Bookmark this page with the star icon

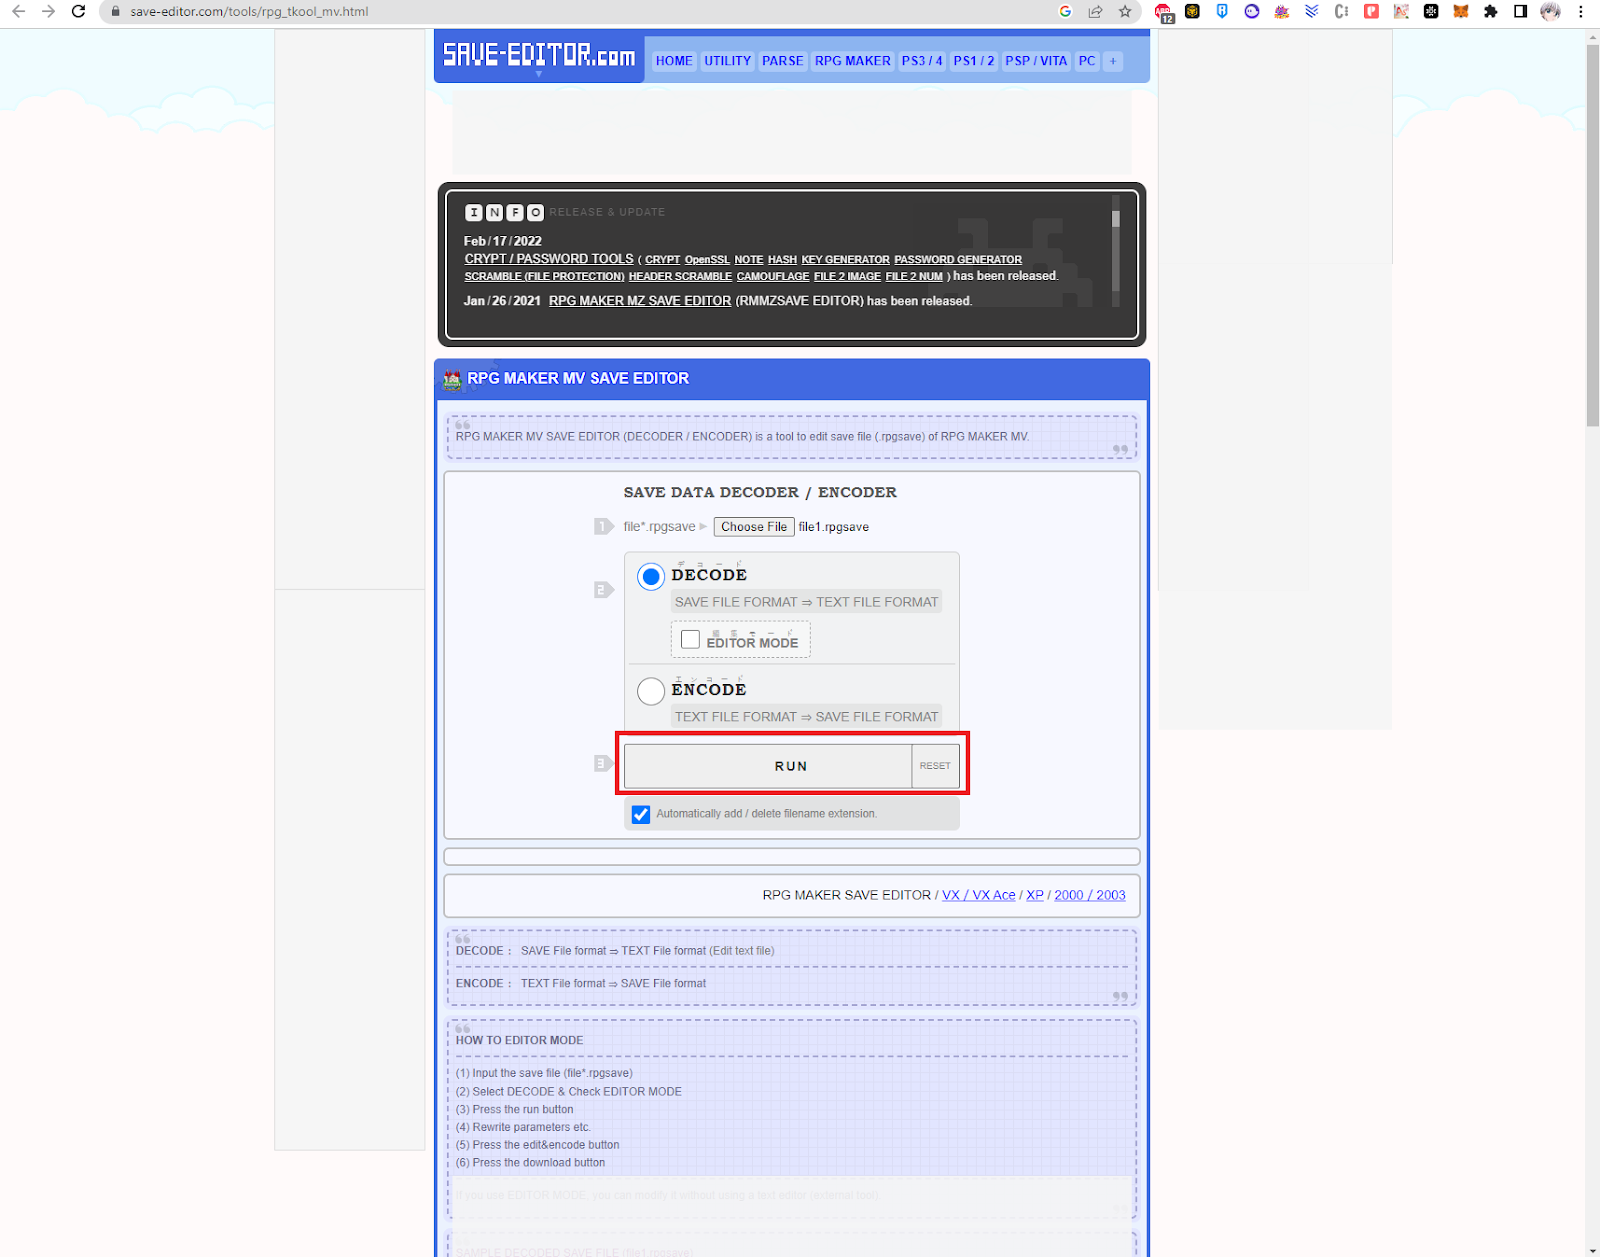point(1125,12)
